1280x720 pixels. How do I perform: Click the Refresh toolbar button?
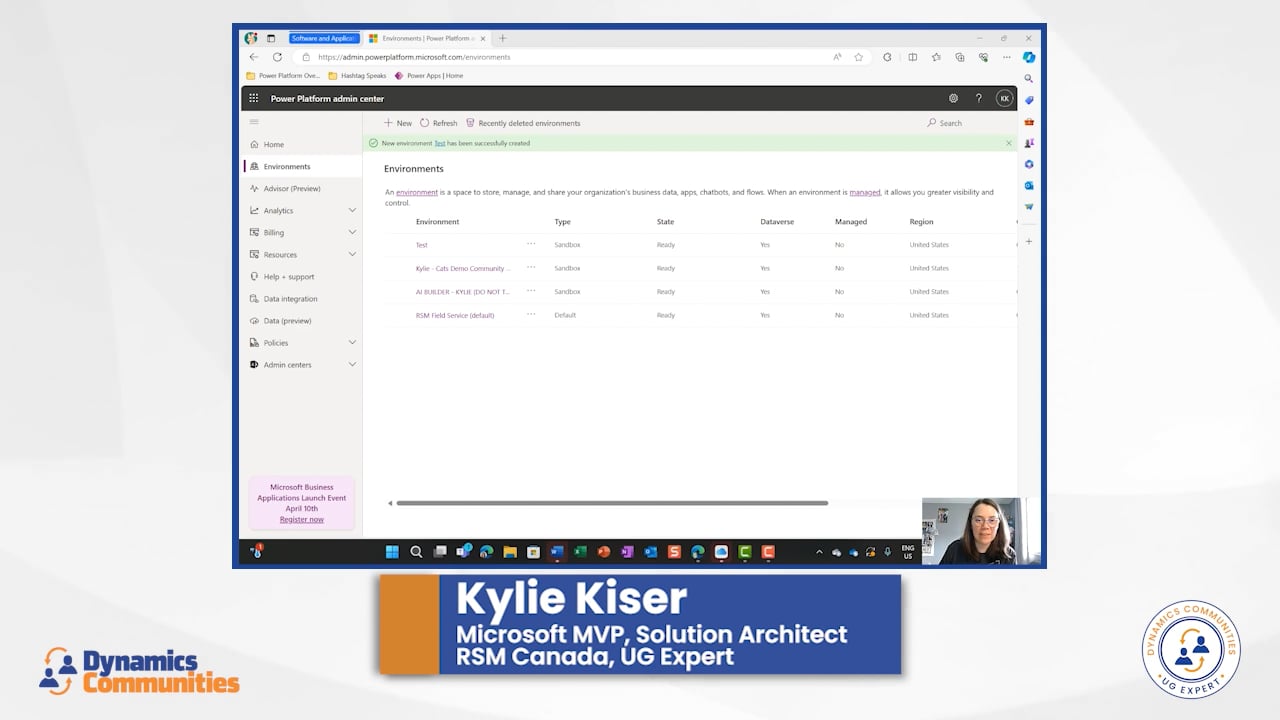pyautogui.click(x=438, y=123)
